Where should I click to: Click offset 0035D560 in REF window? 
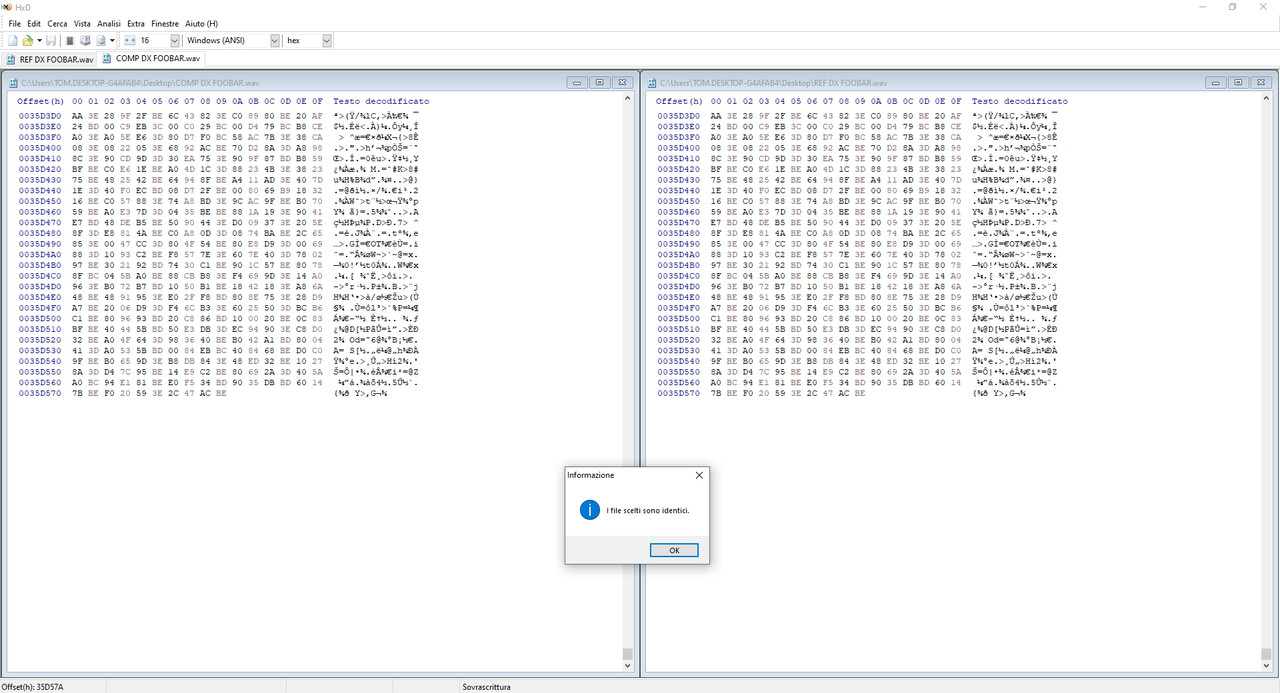pyautogui.click(x=679, y=382)
